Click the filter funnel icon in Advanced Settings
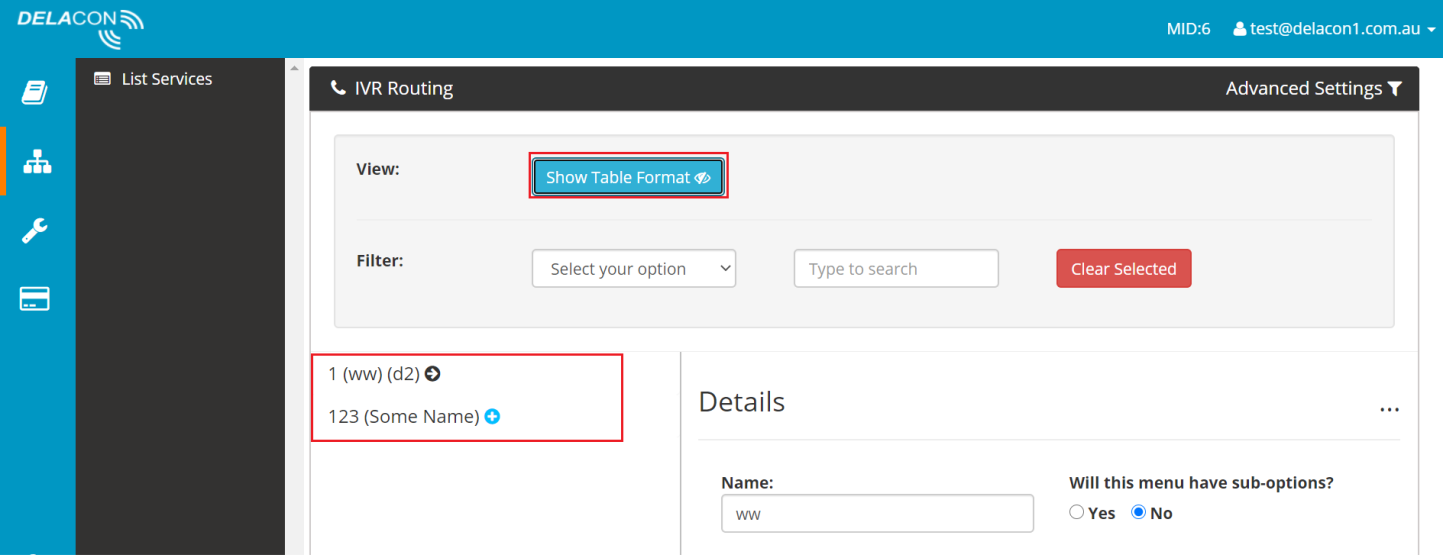This screenshot has height=558, width=1443. click(x=1394, y=89)
